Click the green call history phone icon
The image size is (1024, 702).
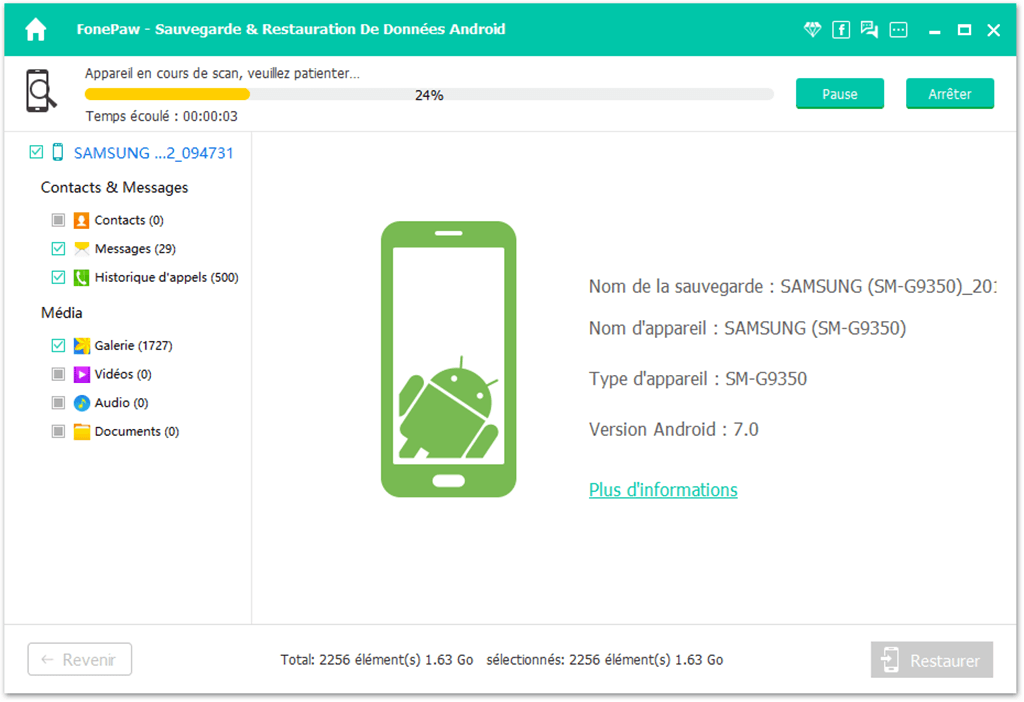coord(82,278)
